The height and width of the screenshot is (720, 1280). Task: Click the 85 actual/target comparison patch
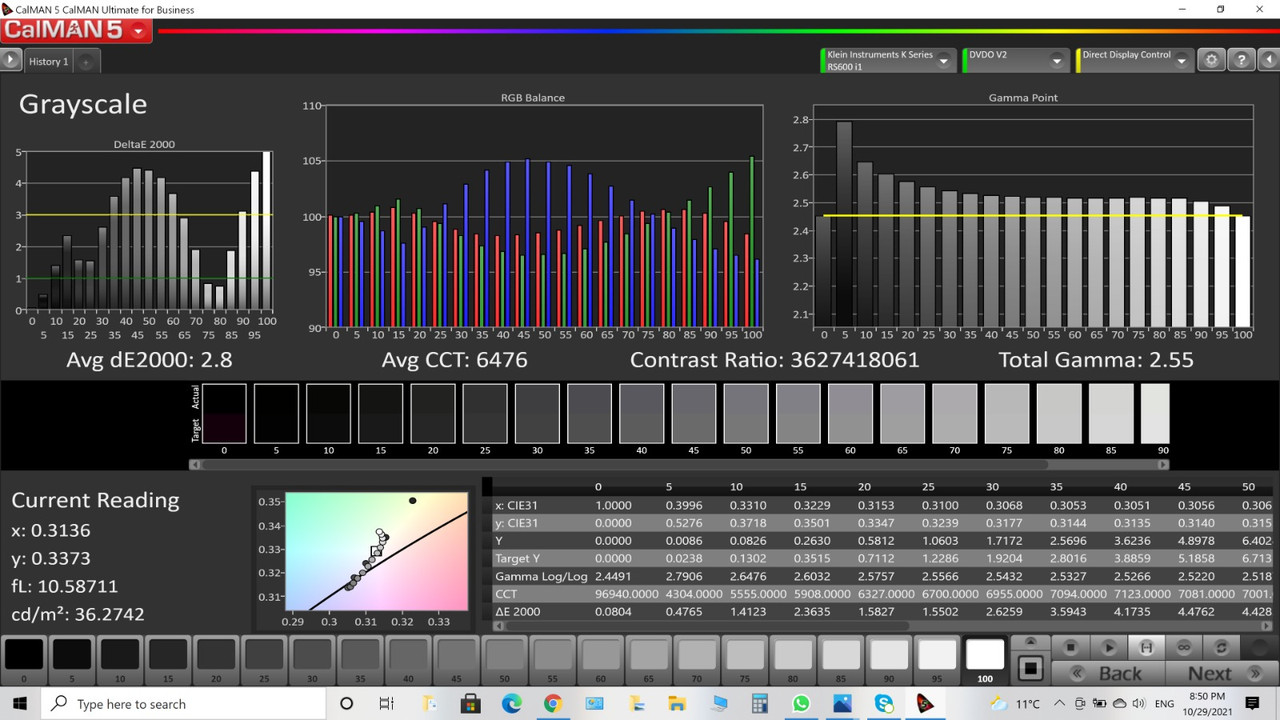pyautogui.click(x=1110, y=413)
